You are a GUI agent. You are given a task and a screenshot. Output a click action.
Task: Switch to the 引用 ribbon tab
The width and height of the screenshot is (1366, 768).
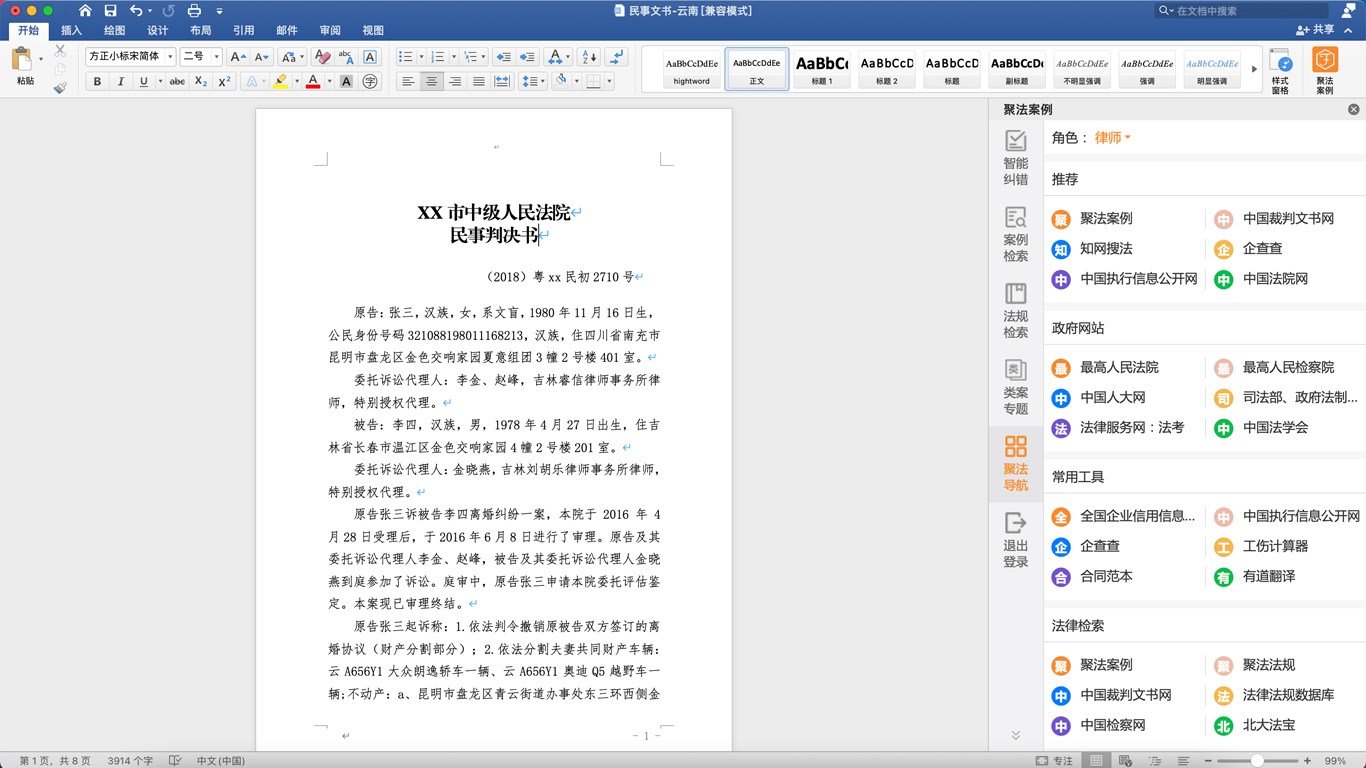(244, 30)
